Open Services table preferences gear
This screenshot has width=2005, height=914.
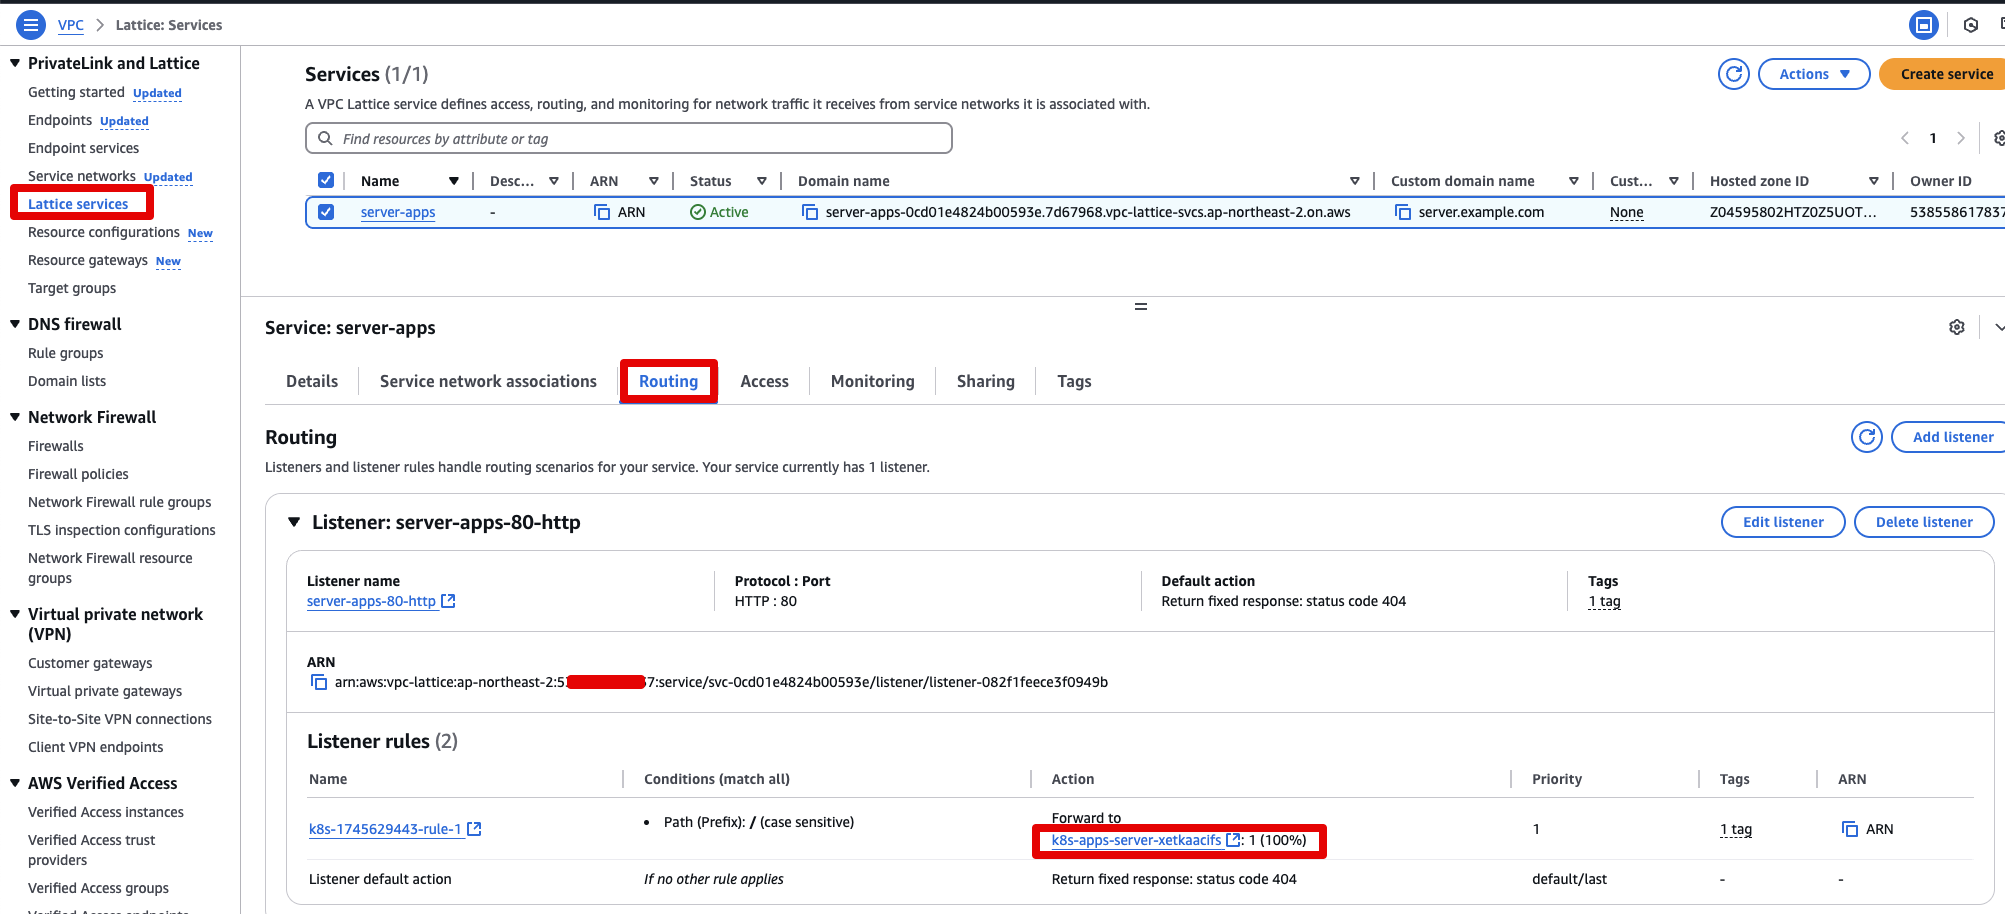(1999, 138)
